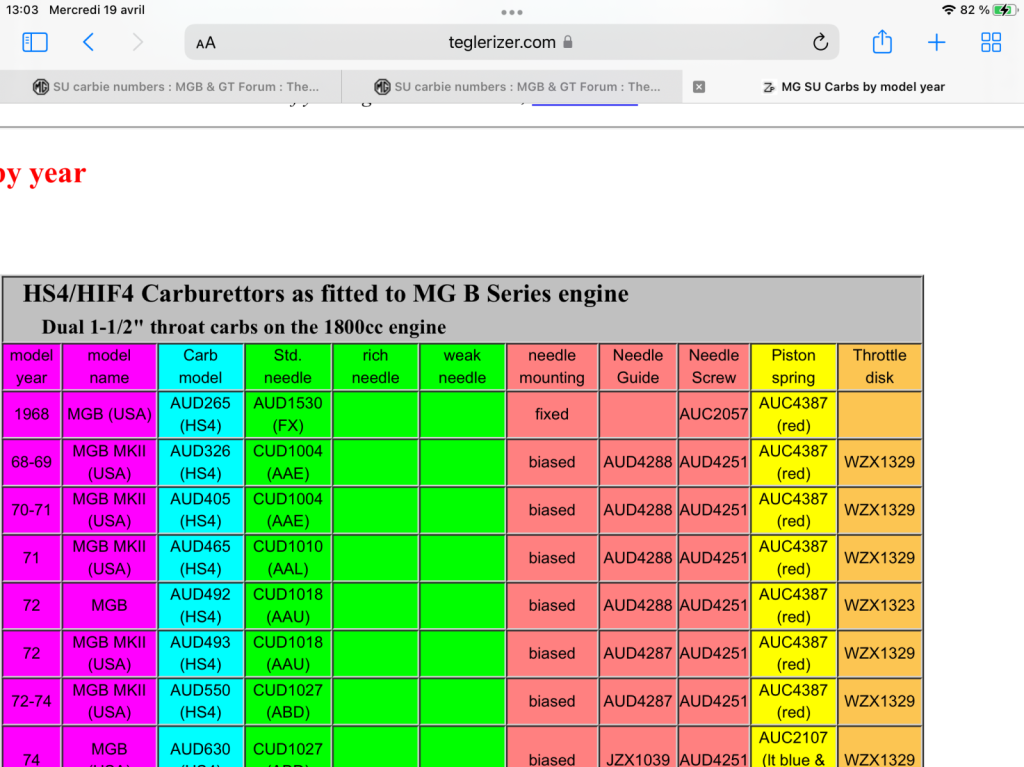The width and height of the screenshot is (1024, 767).
Task: Show the Safari sidebar
Action: (35, 42)
